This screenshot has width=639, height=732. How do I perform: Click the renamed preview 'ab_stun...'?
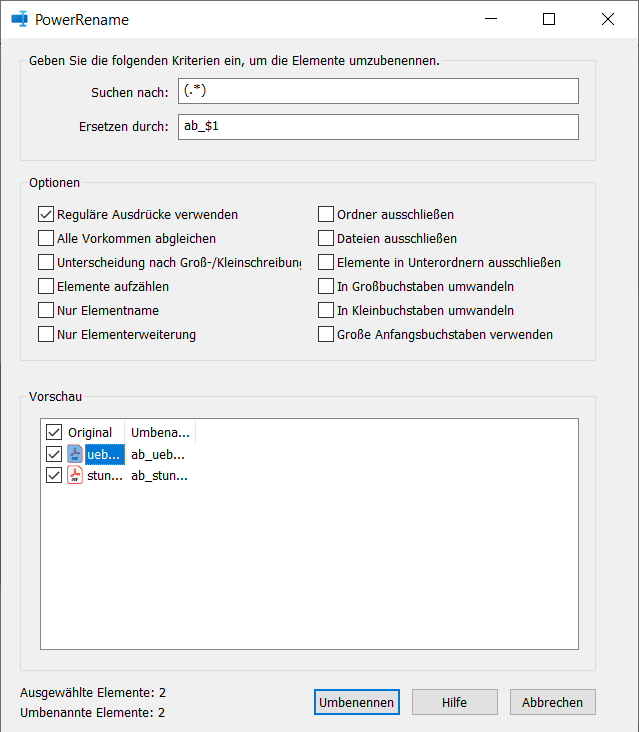point(159,476)
